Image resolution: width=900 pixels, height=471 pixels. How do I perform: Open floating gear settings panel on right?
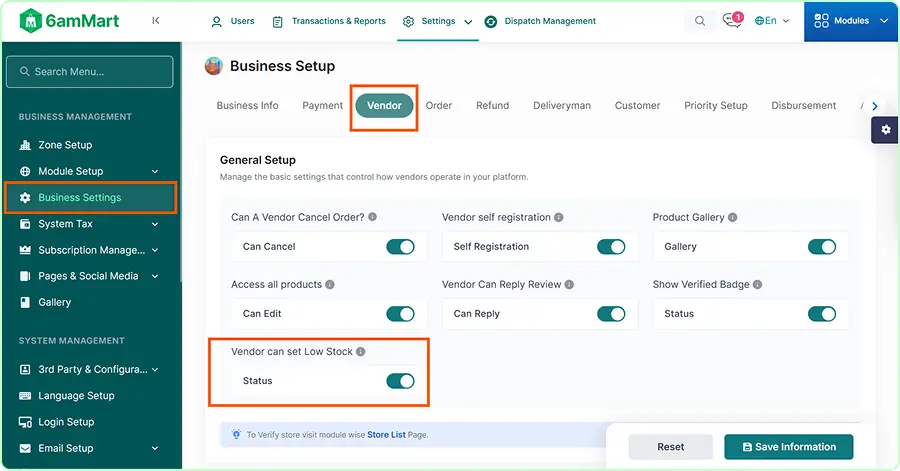[886, 130]
